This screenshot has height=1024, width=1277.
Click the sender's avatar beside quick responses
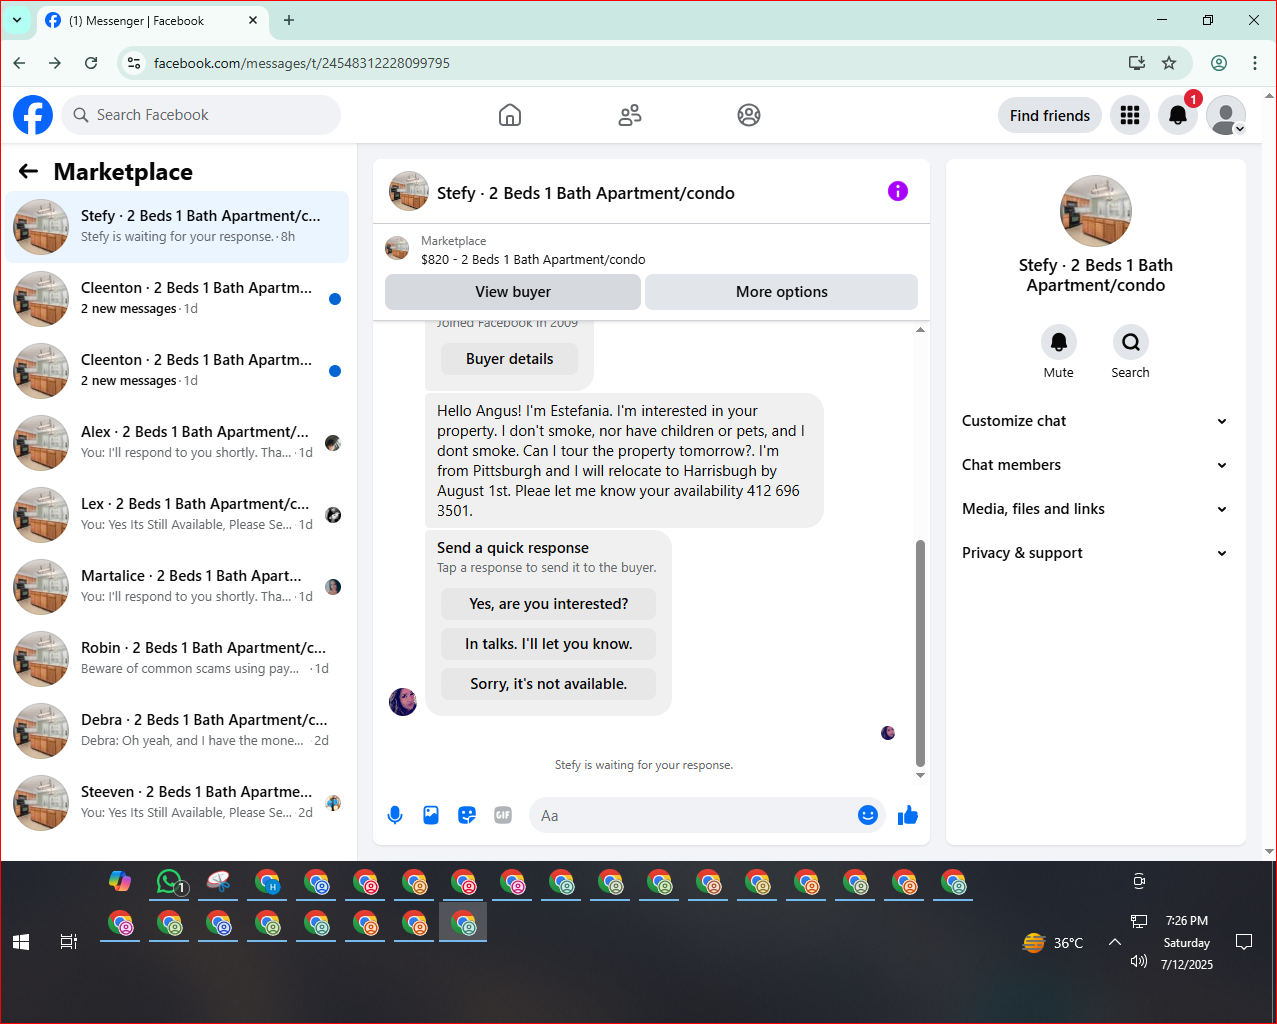(x=403, y=702)
